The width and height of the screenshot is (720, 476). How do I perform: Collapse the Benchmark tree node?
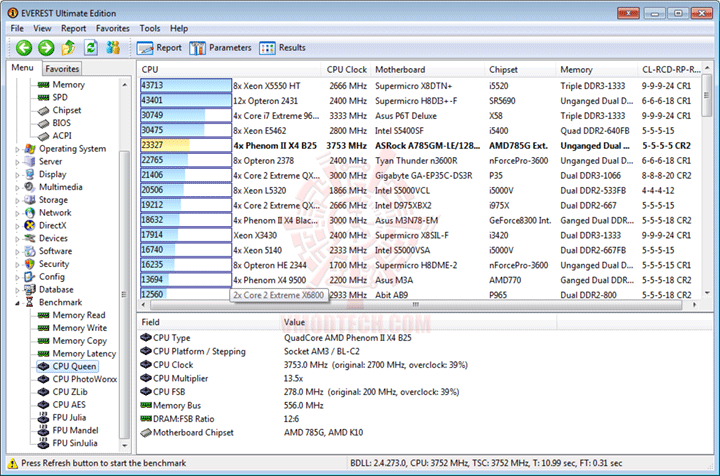click(17, 303)
